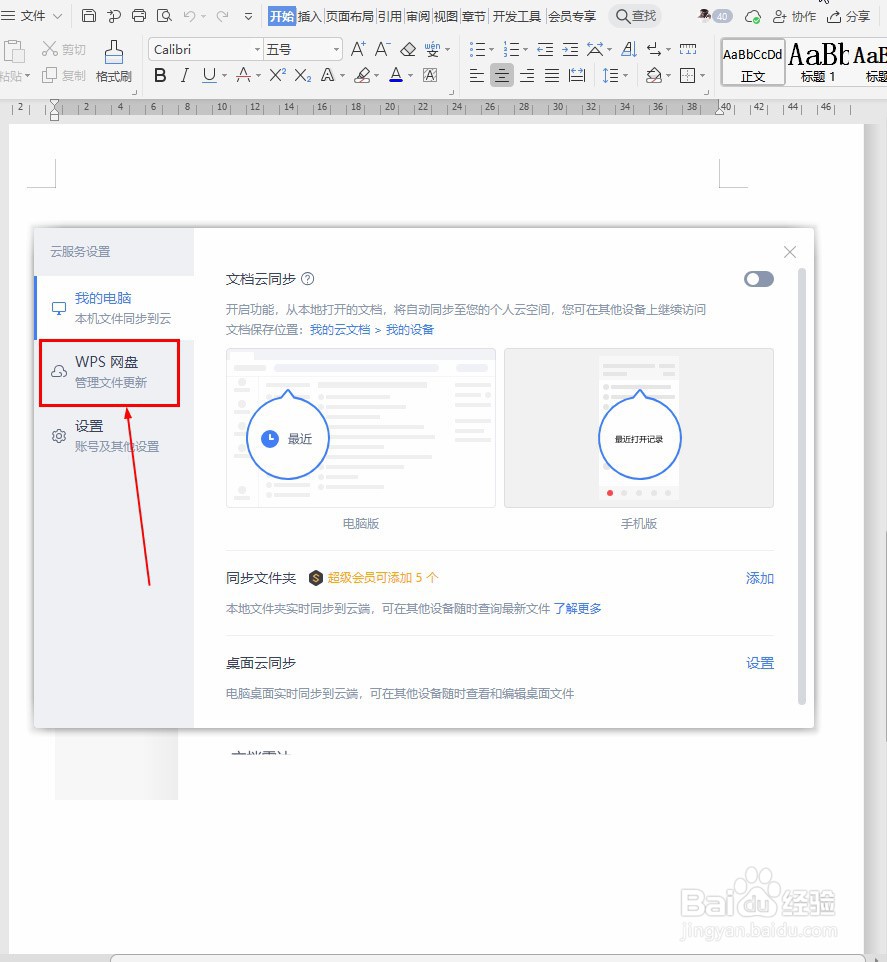The image size is (887, 962).
Task: Click the Distributed alignment icon
Action: [577, 75]
